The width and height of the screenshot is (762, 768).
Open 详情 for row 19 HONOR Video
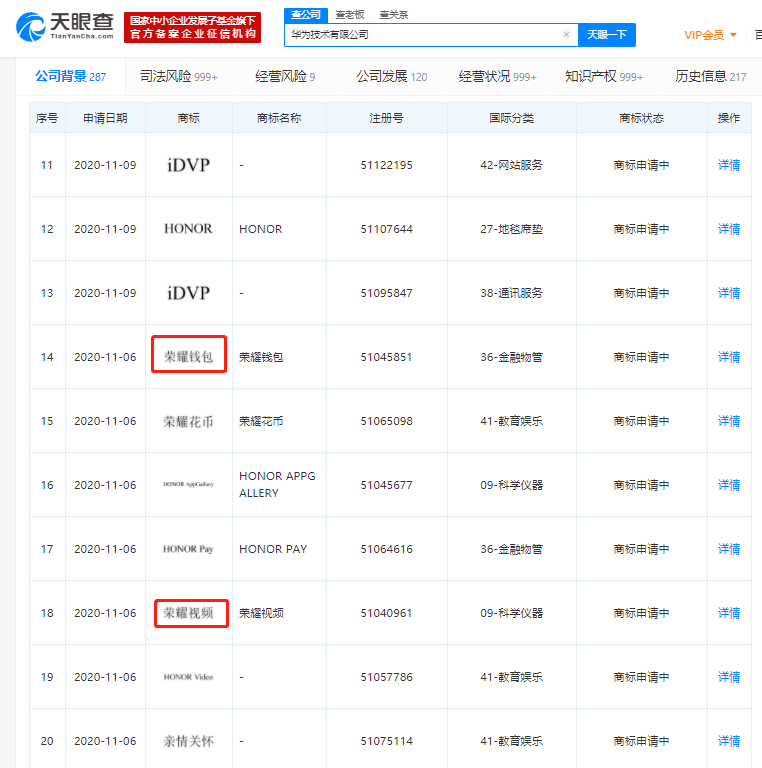coord(729,677)
